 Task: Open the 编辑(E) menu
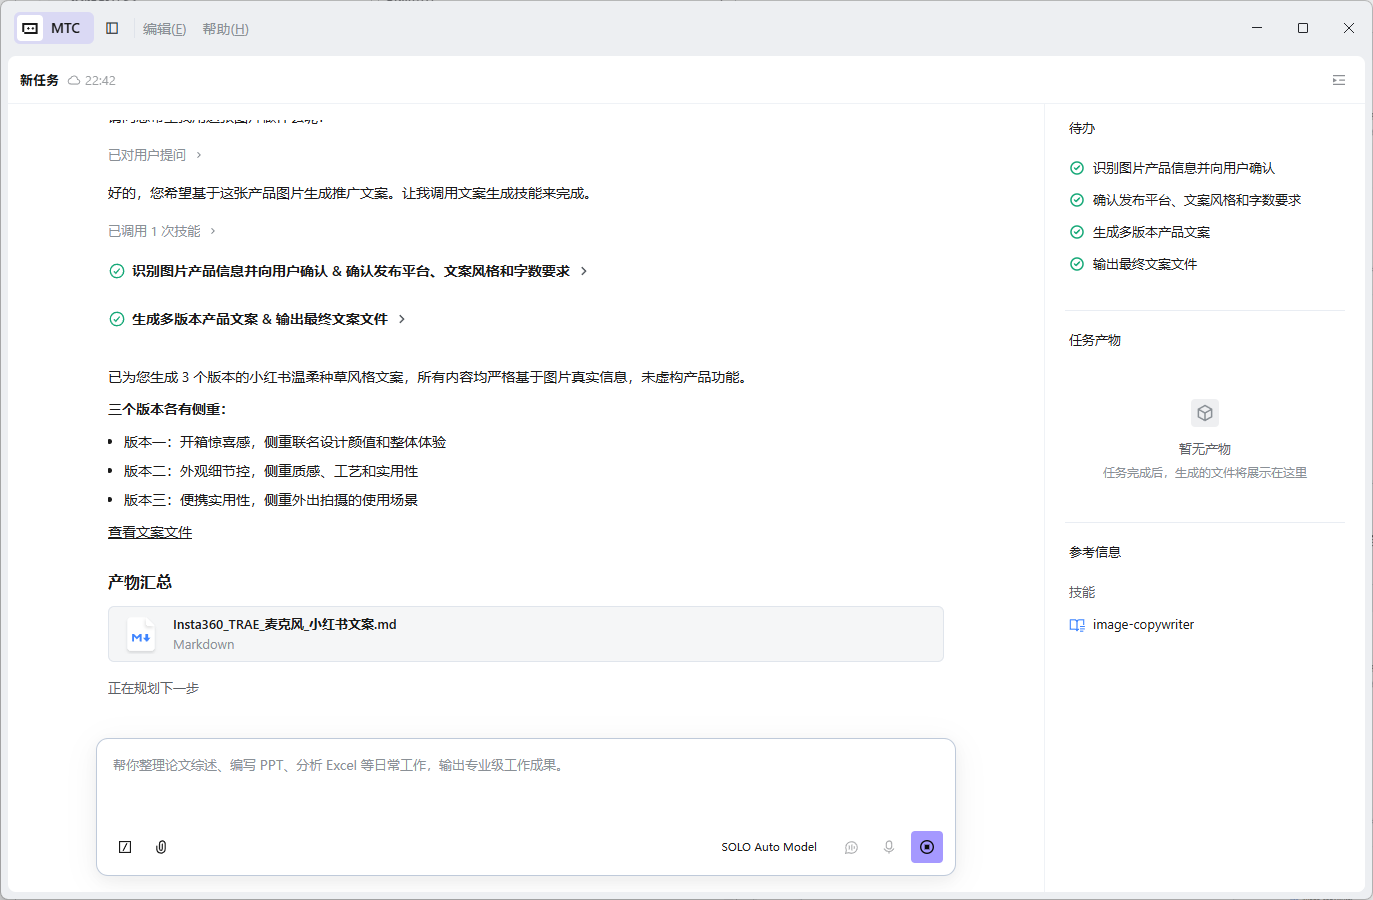pyautogui.click(x=164, y=29)
